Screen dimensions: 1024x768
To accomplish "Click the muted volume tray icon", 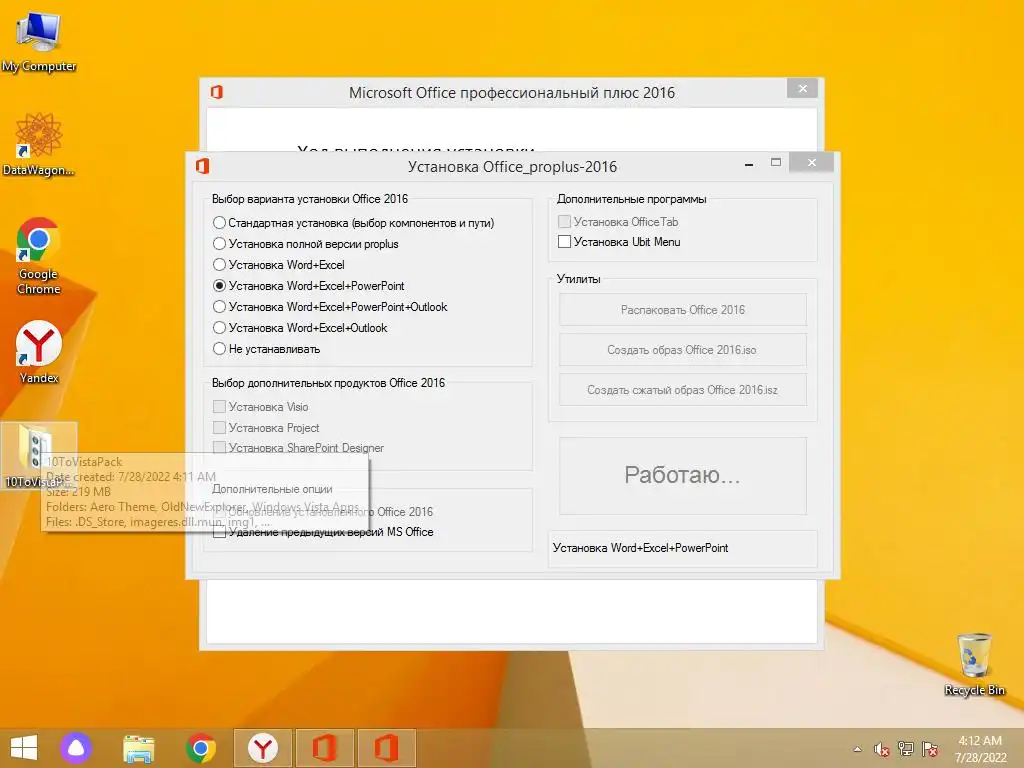I will 882,749.
